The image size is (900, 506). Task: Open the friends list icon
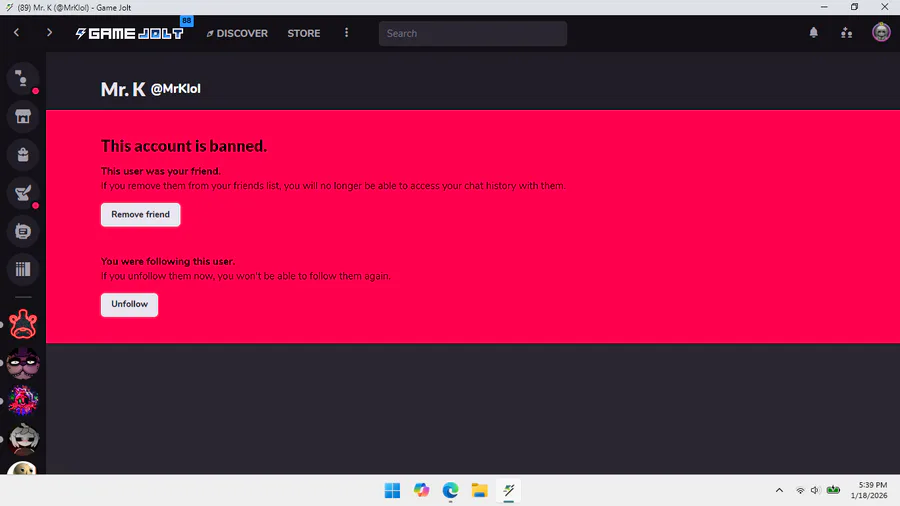click(x=847, y=33)
